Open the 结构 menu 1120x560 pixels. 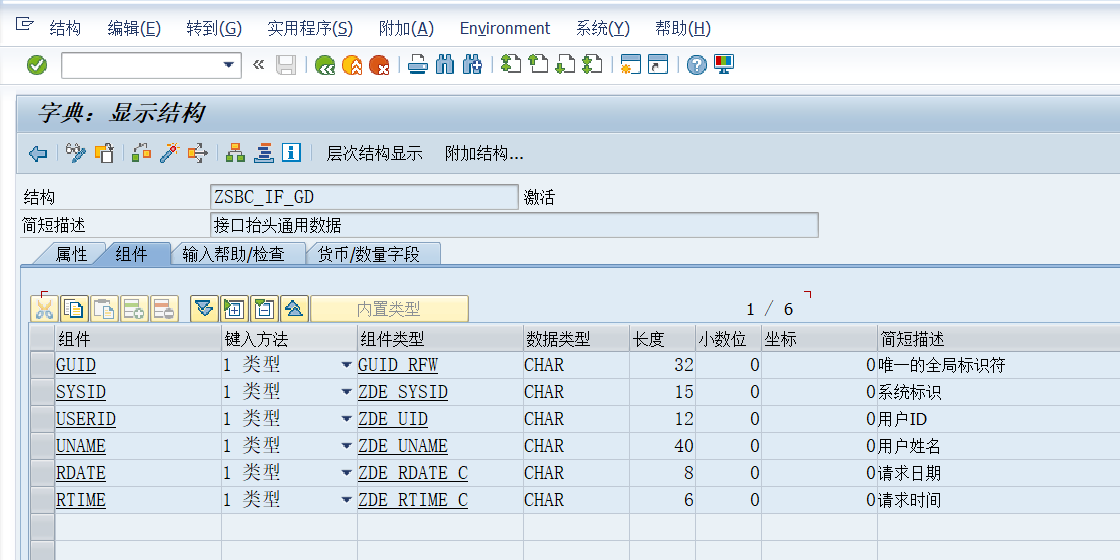[65, 29]
